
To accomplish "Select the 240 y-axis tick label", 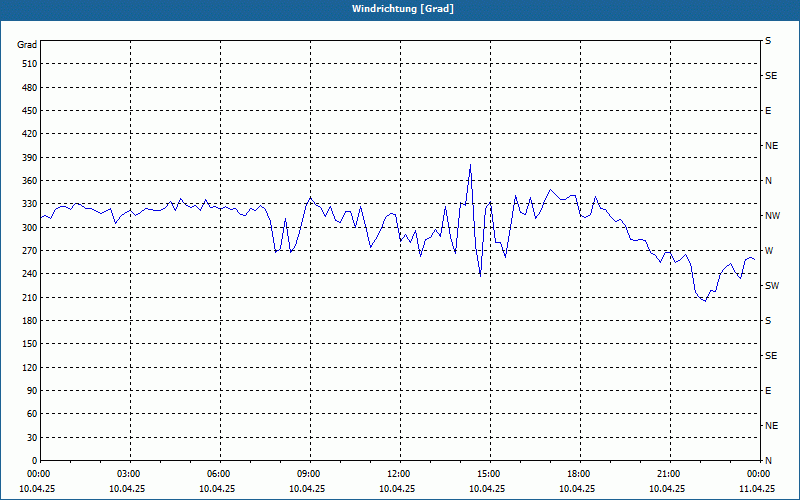I will click(x=29, y=274).
